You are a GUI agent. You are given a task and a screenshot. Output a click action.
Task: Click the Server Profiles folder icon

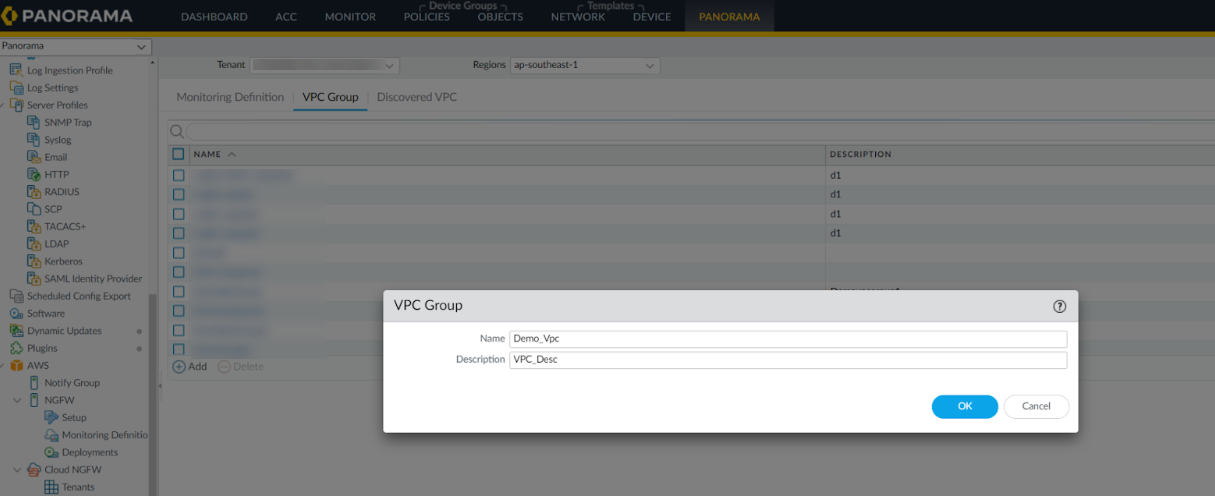(x=17, y=105)
